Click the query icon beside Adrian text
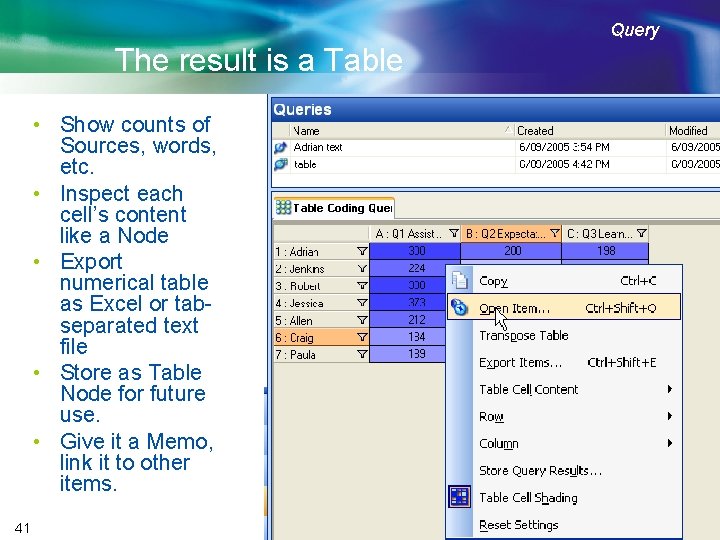The height and width of the screenshot is (540, 720). coord(281,147)
